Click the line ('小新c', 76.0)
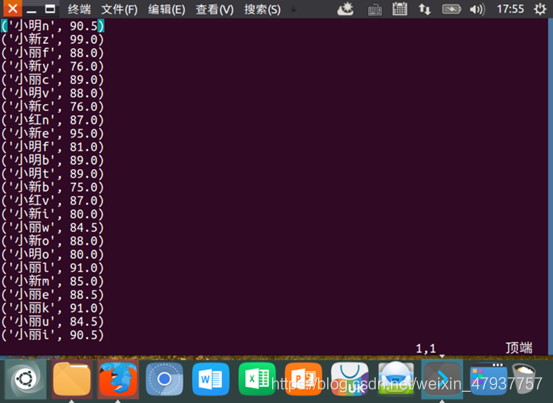Viewport: 553px width, 403px height. click(53, 106)
